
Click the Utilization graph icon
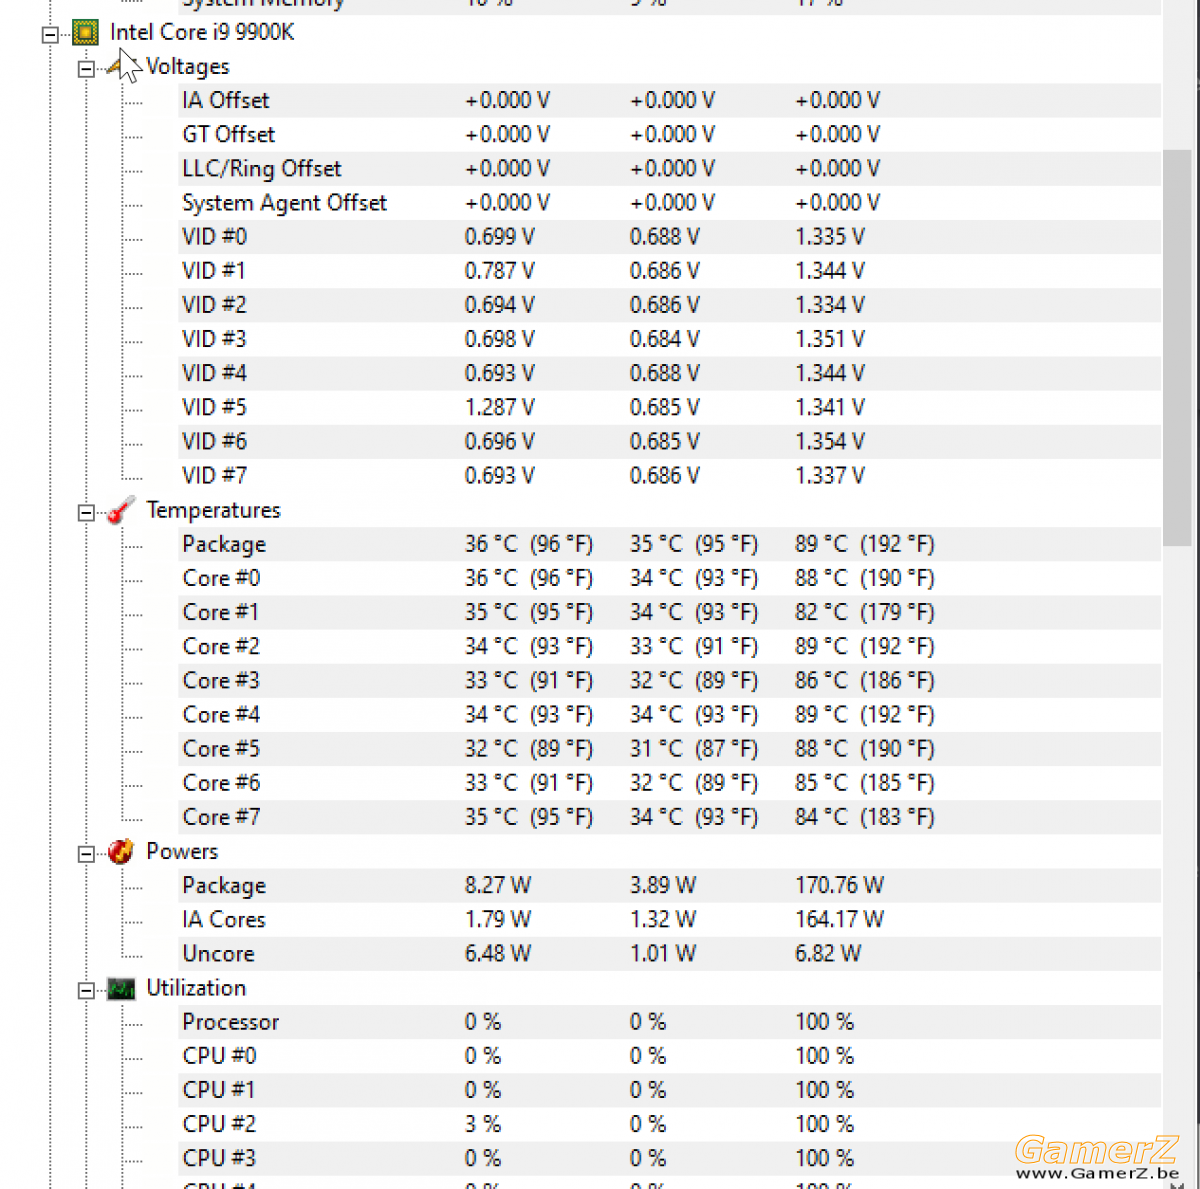pyautogui.click(x=121, y=989)
